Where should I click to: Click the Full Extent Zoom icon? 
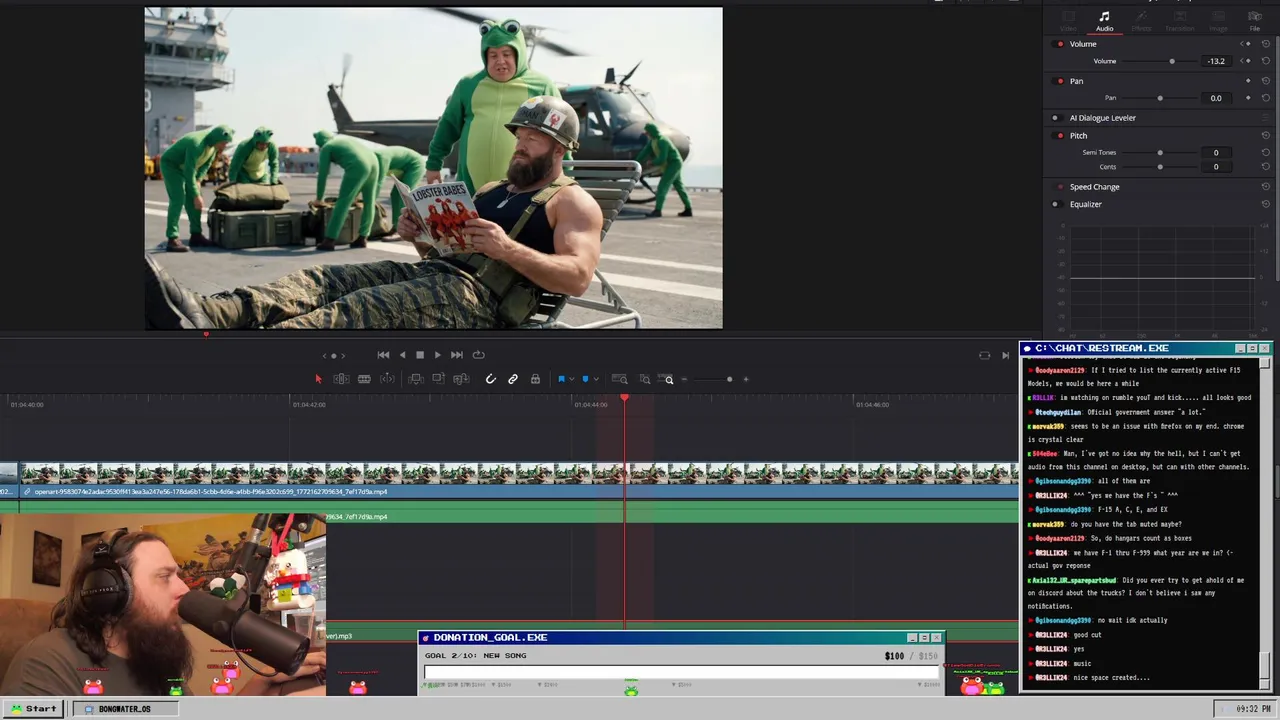point(620,379)
